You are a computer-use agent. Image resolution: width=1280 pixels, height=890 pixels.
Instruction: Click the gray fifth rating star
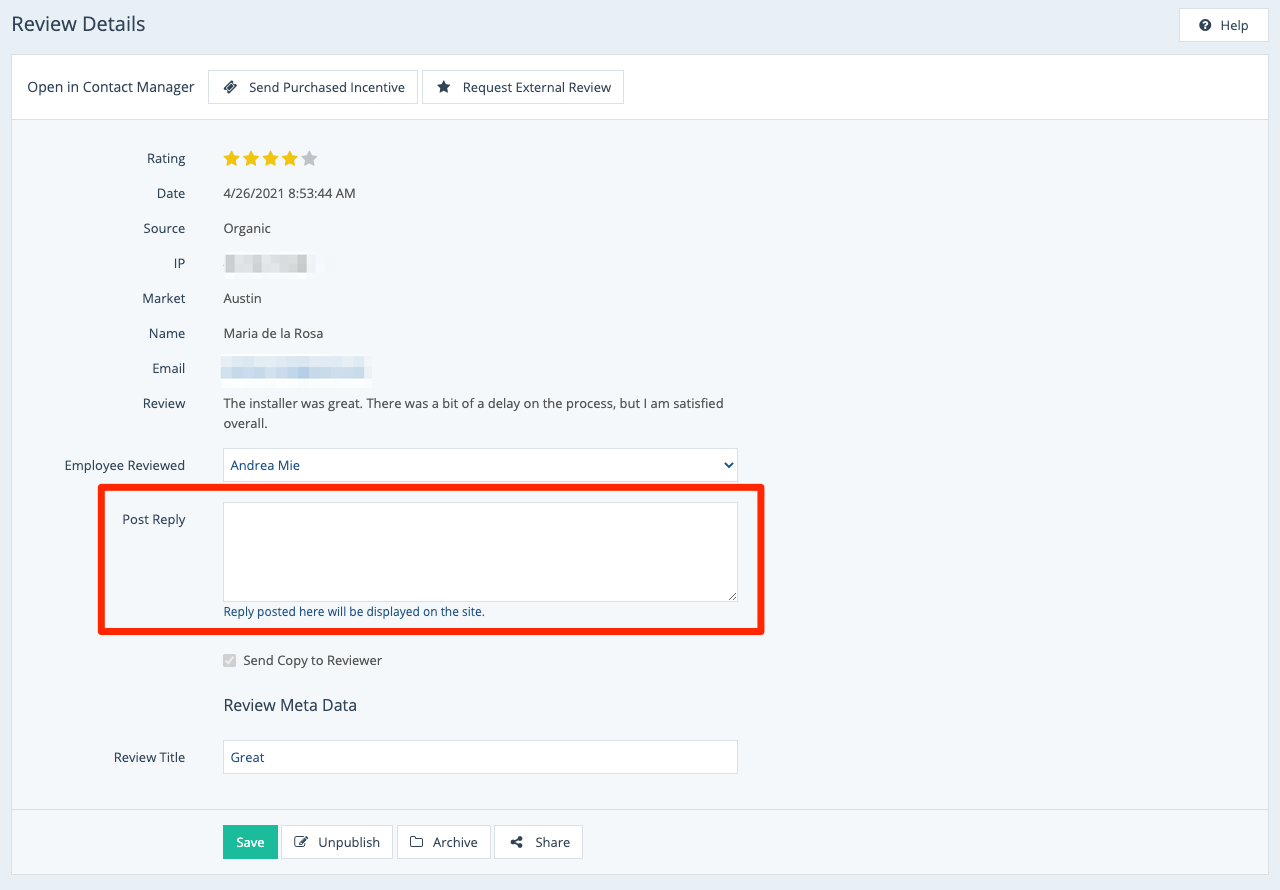[309, 158]
